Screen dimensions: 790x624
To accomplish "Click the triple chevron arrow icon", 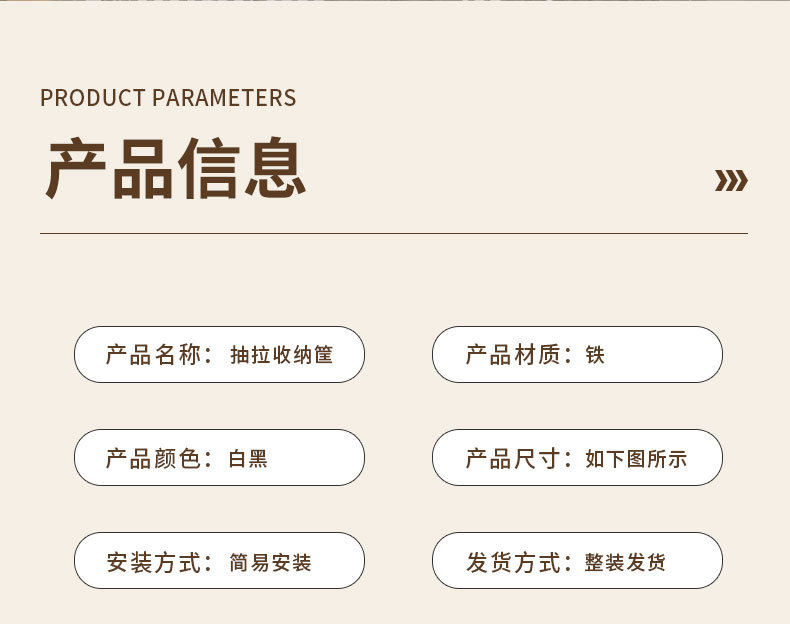I will click(731, 180).
